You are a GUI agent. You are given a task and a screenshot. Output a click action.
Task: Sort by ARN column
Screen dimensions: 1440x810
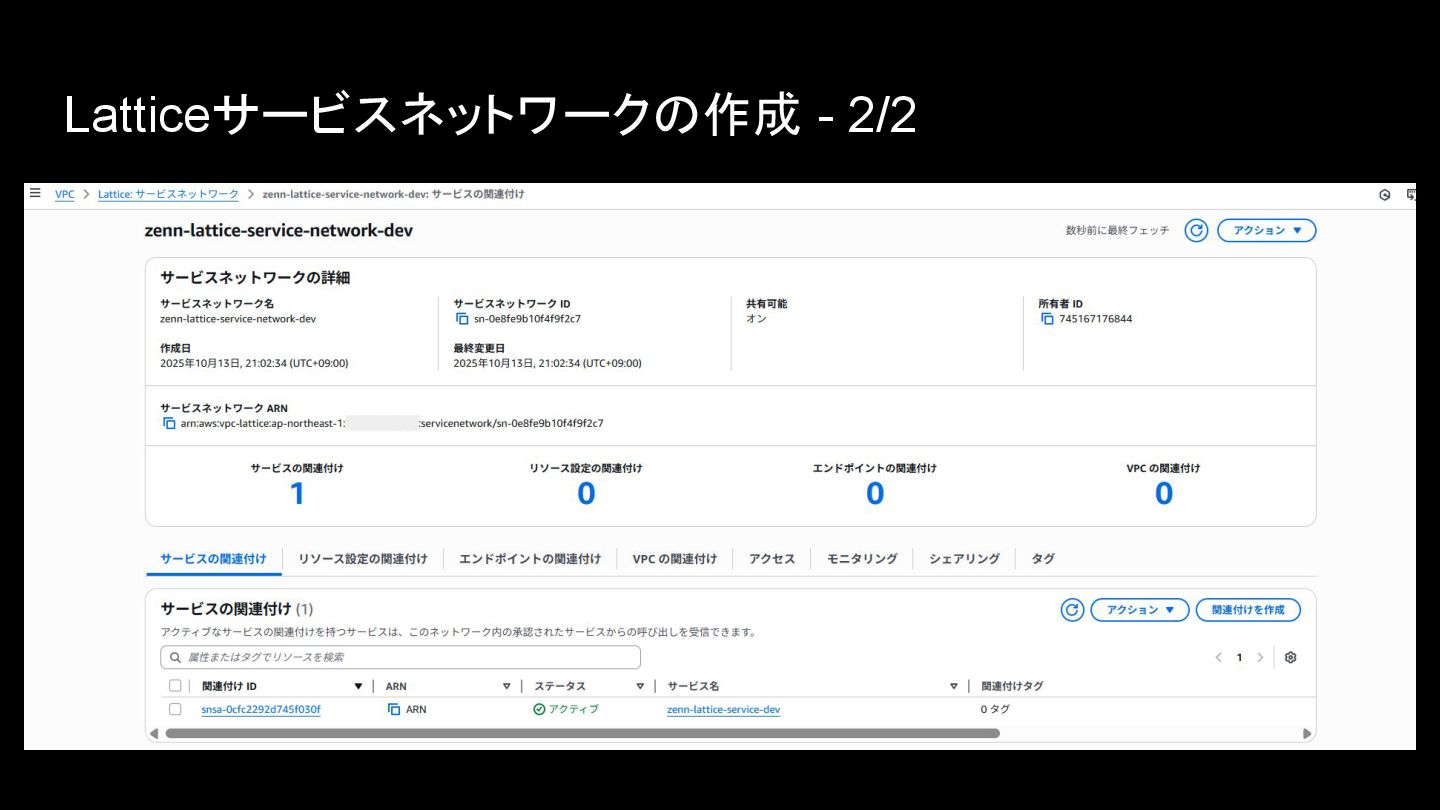506,686
